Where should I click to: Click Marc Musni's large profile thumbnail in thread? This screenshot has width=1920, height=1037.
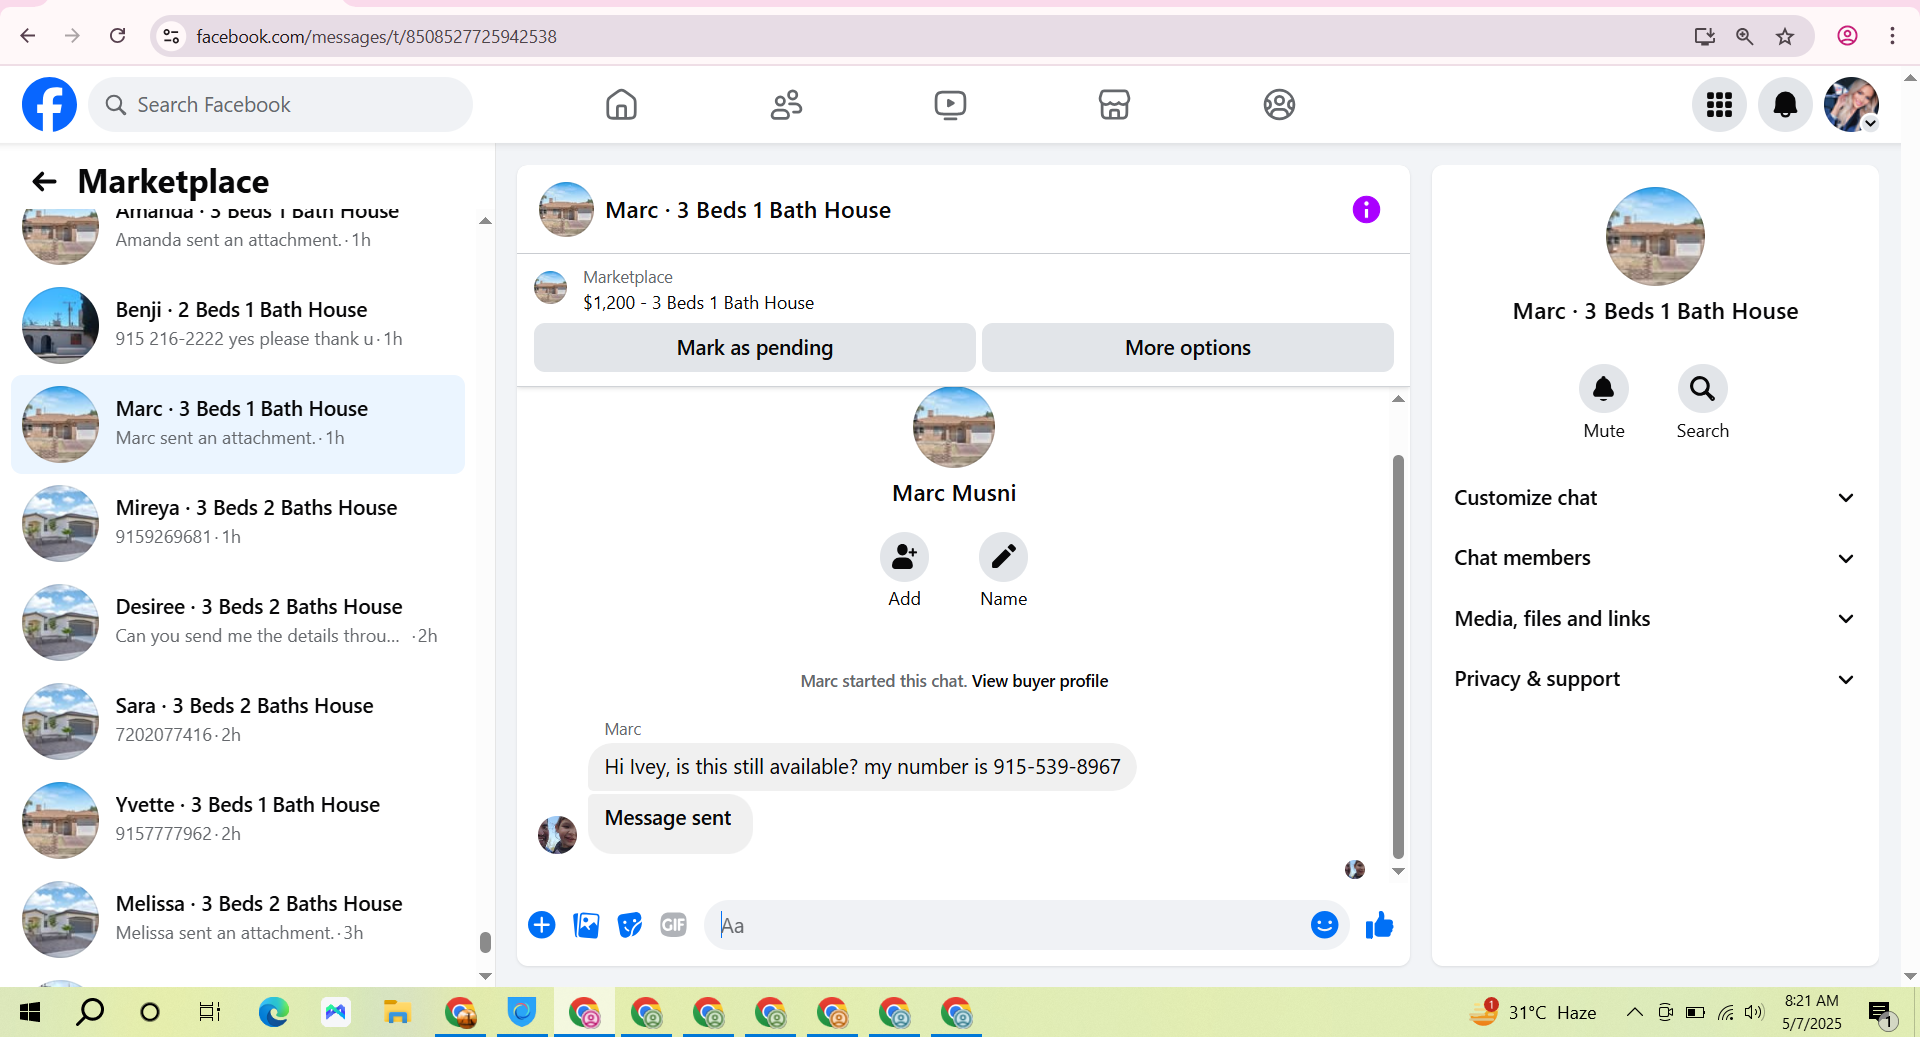954,427
